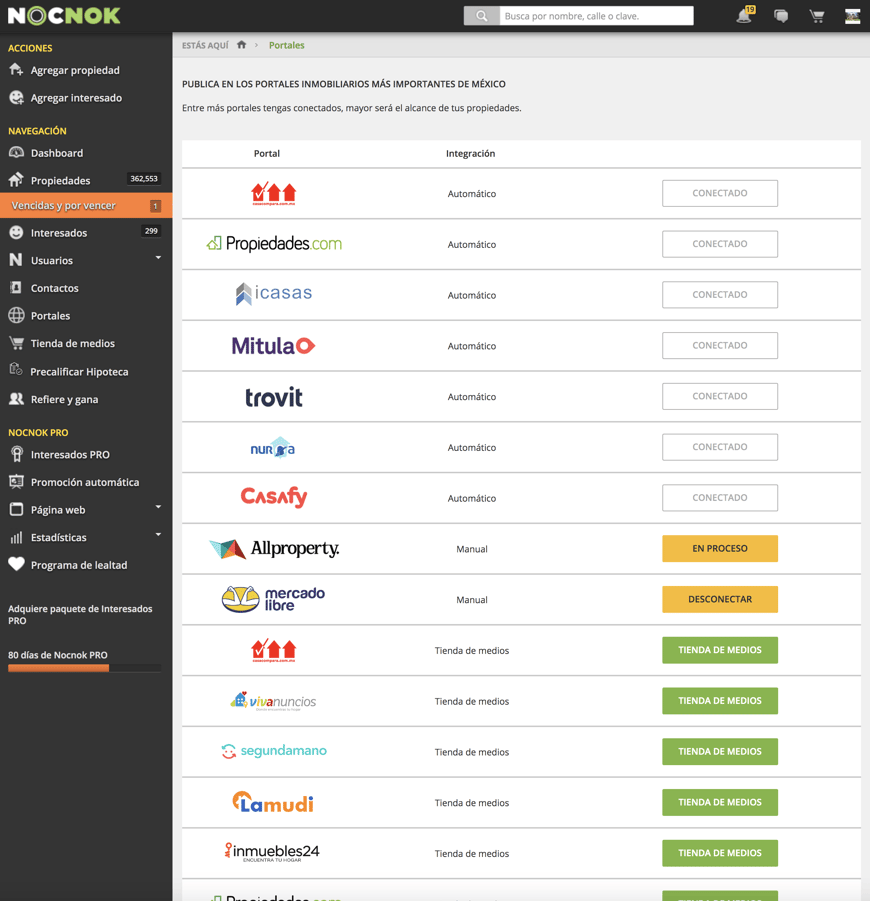The width and height of the screenshot is (870, 901).
Task: Click the Refiere y gana people icon
Action: [16, 399]
